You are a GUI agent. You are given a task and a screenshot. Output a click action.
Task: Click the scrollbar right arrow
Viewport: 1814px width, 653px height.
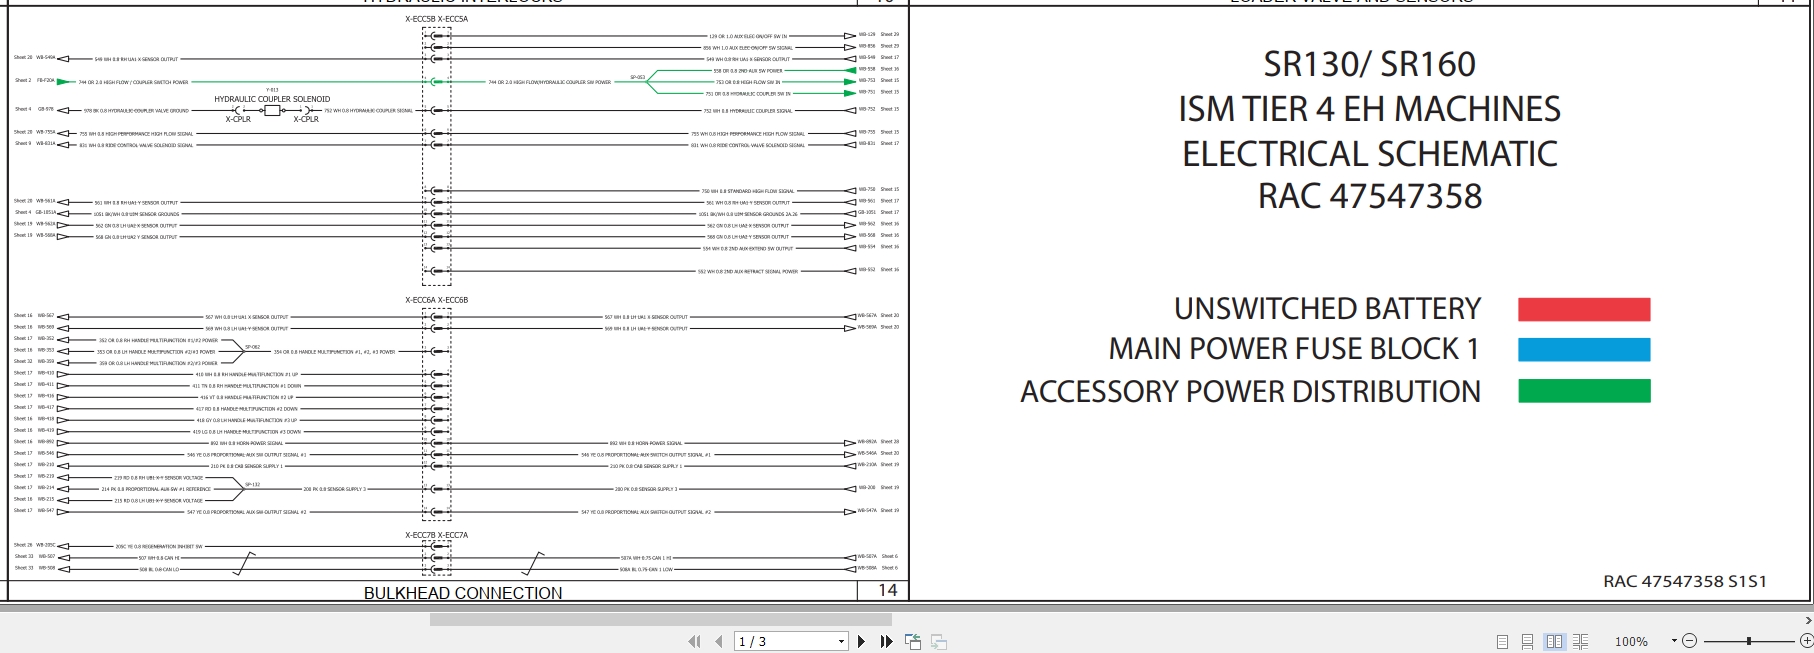point(1807,620)
